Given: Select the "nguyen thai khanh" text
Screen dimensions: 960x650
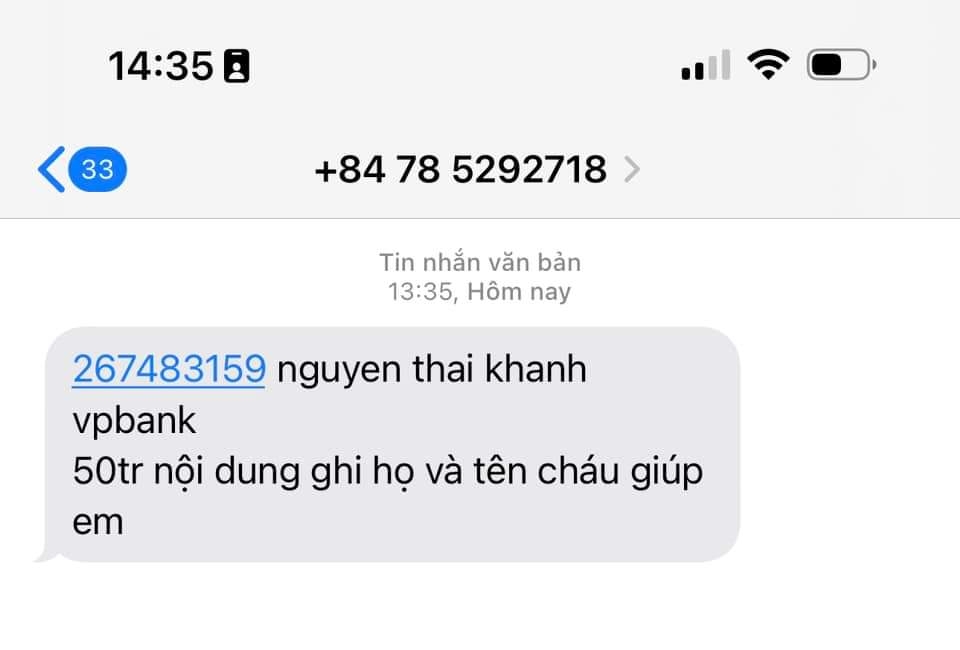Looking at the screenshot, I should click(x=432, y=370).
